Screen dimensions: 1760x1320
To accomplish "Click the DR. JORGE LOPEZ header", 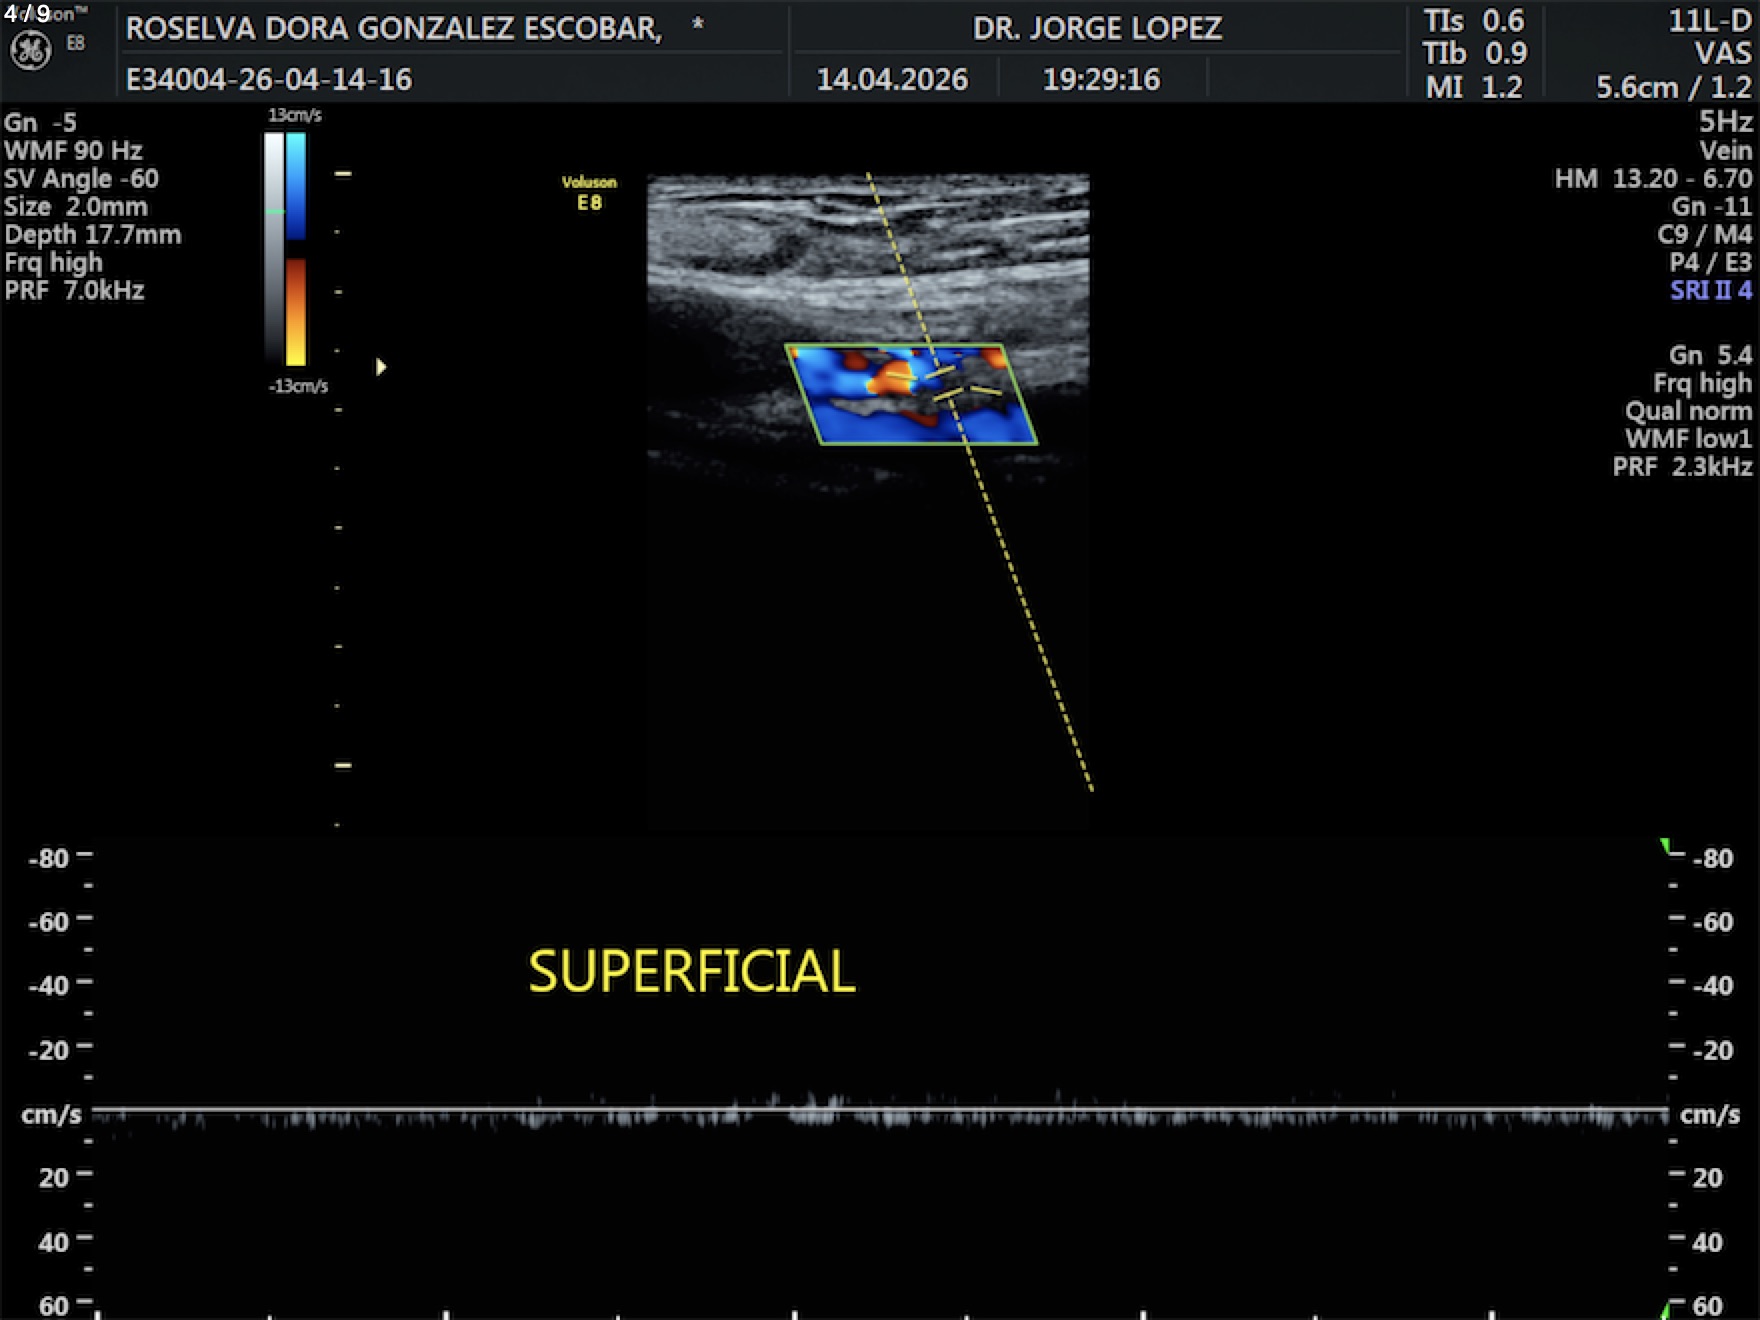I will (x=1097, y=28).
